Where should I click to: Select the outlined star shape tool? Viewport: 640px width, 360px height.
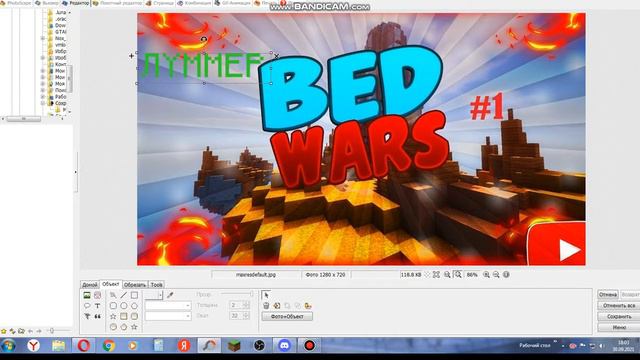pyautogui.click(x=113, y=316)
